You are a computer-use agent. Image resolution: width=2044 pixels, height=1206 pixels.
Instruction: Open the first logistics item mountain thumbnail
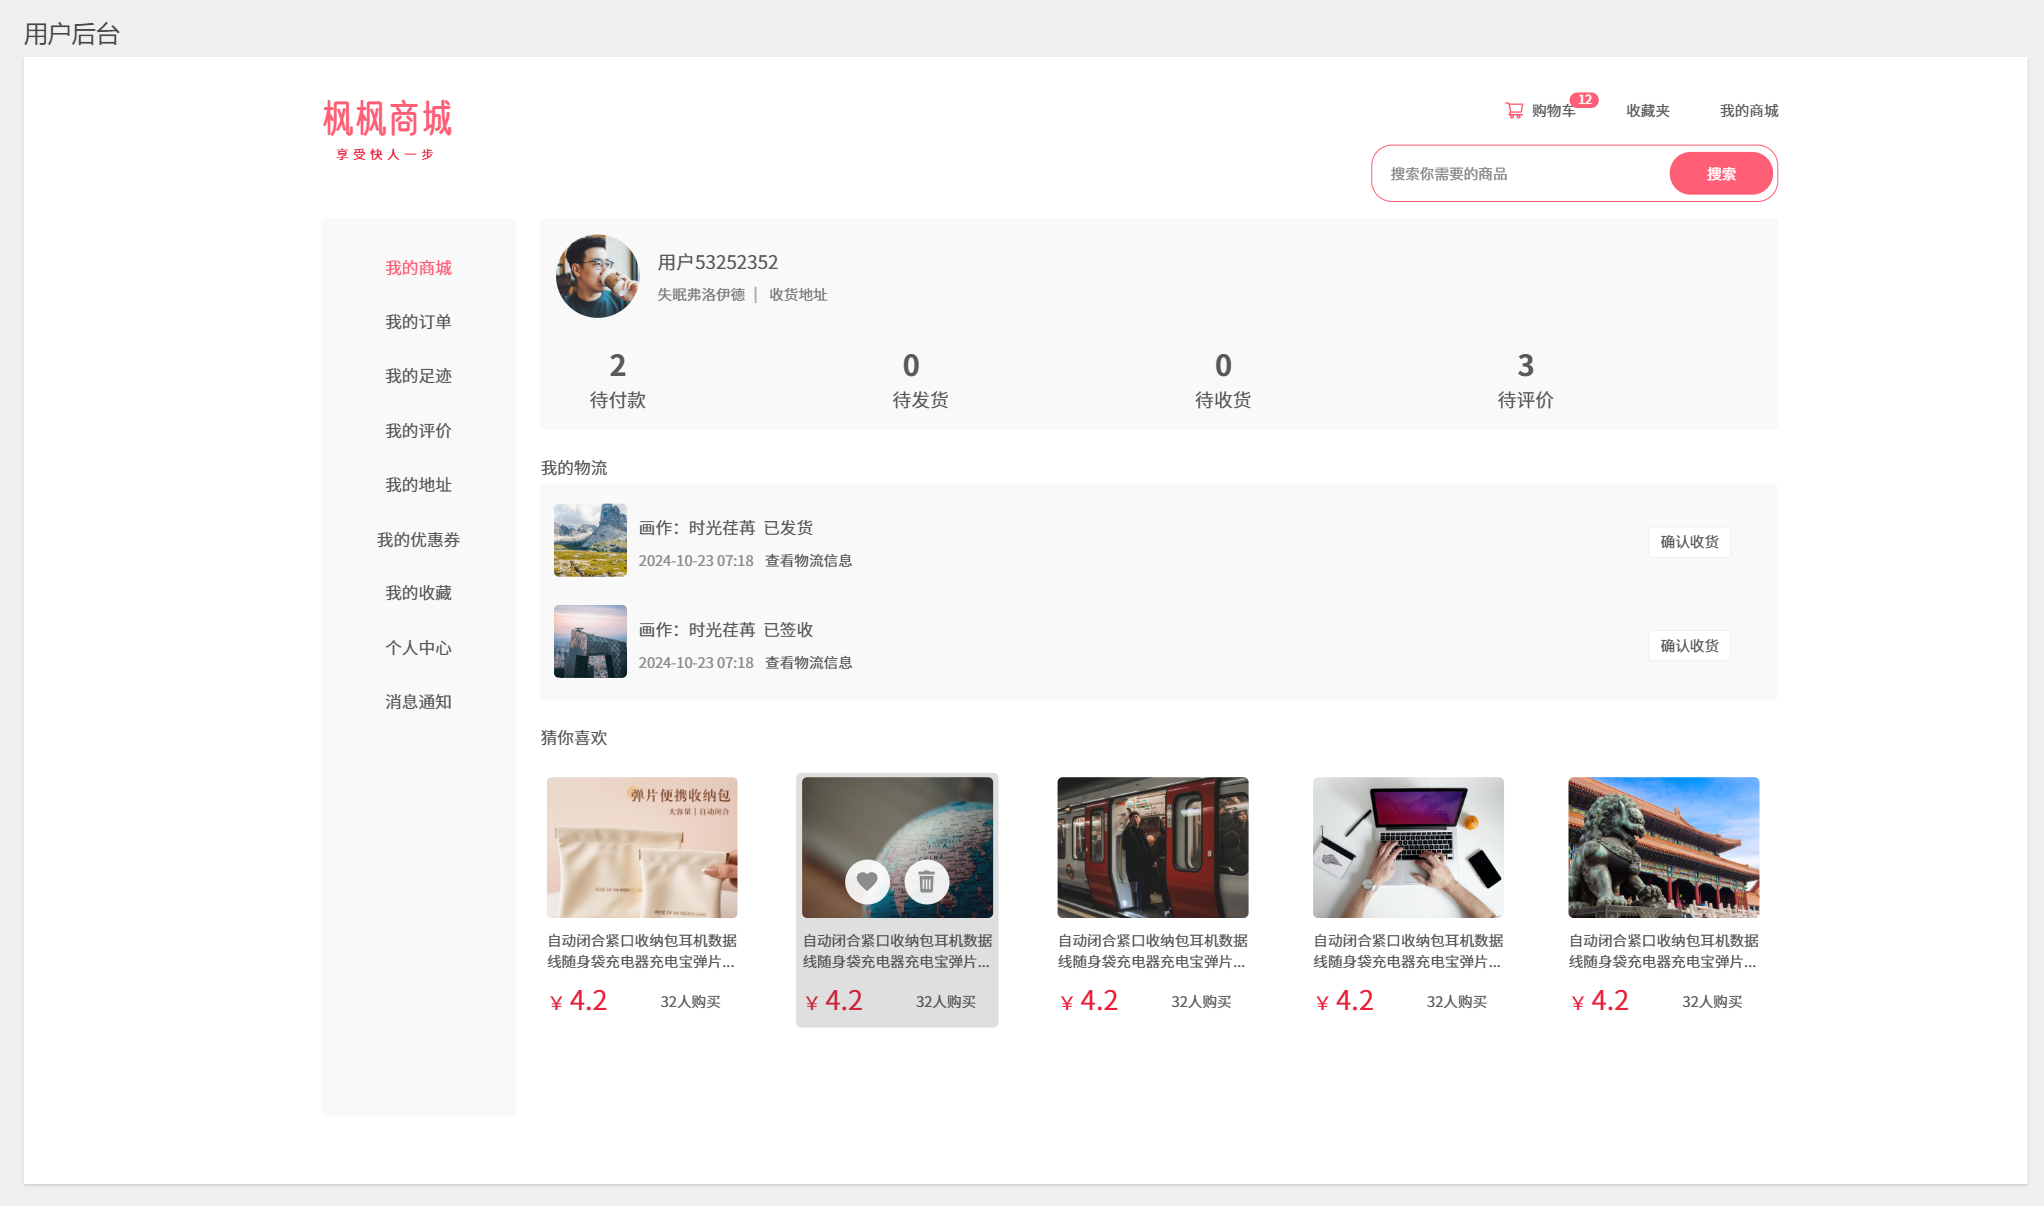tap(590, 540)
